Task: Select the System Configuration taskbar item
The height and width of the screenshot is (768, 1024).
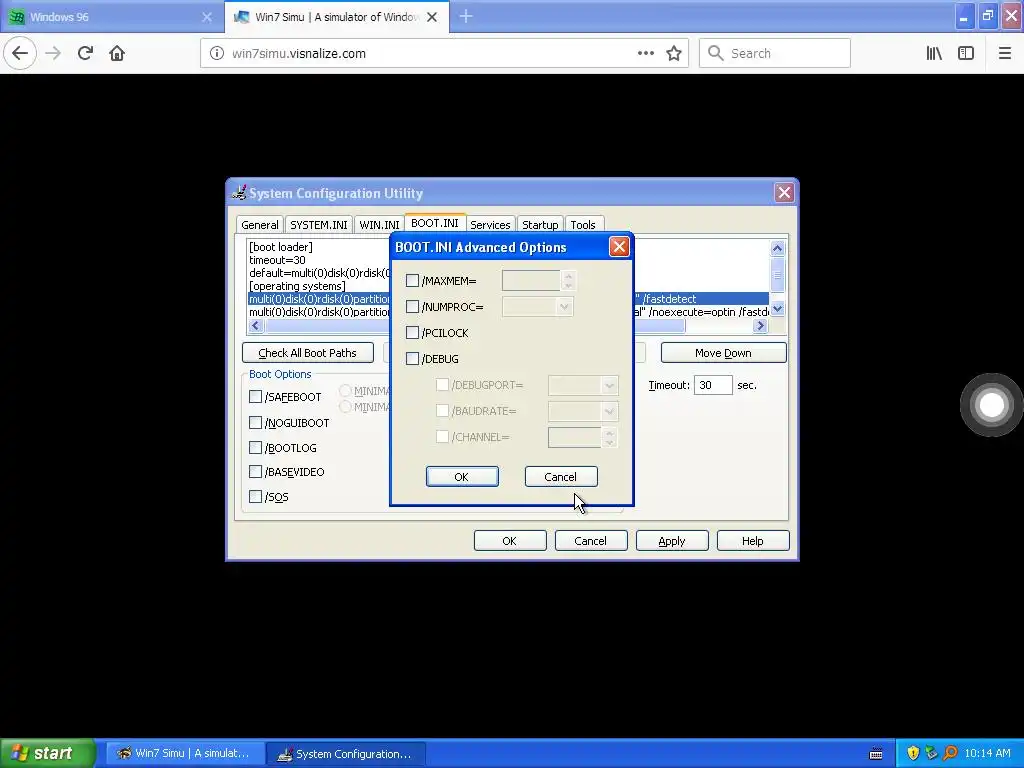Action: coord(345,754)
